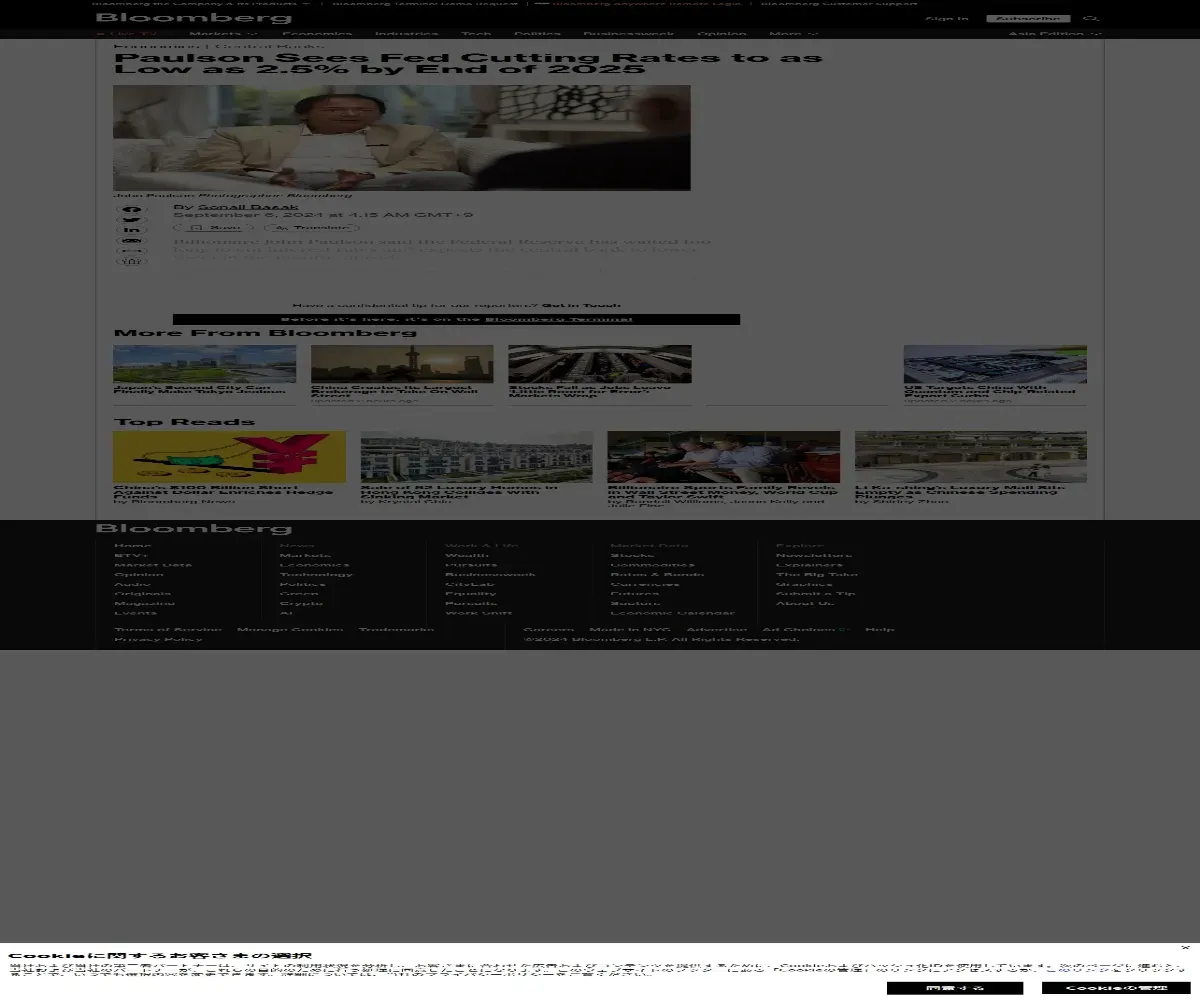This screenshot has height=1000, width=1200.
Task: Open the billionaire sports family story image
Action: pos(723,457)
